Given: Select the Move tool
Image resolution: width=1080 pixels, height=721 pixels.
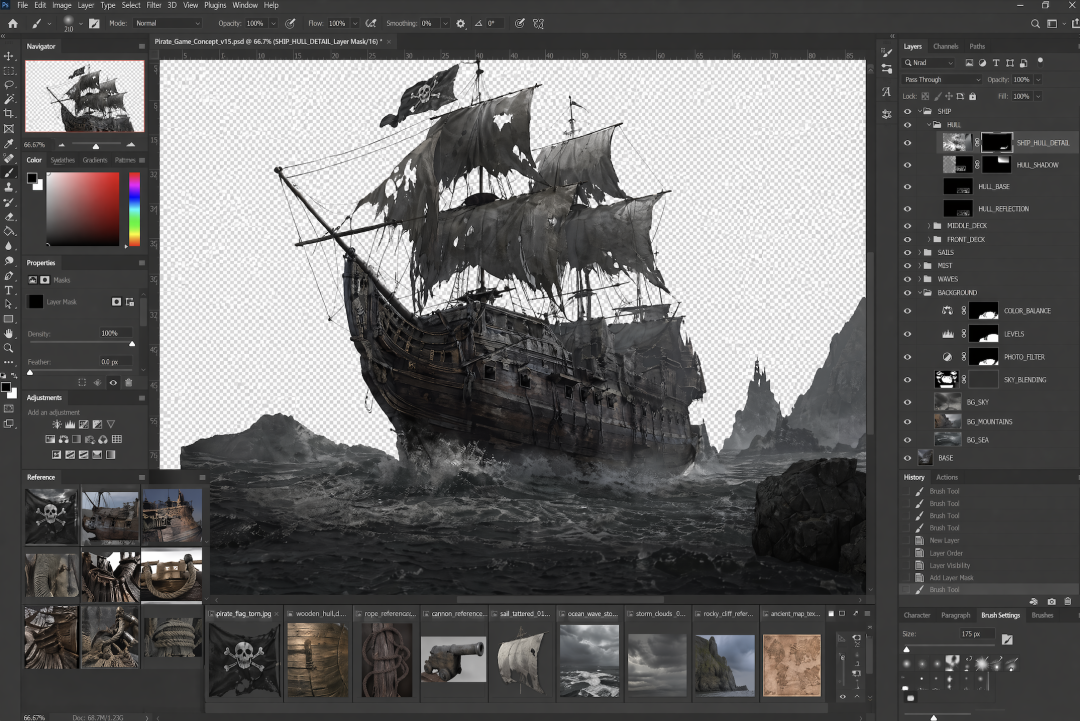Looking at the screenshot, I should 9,56.
